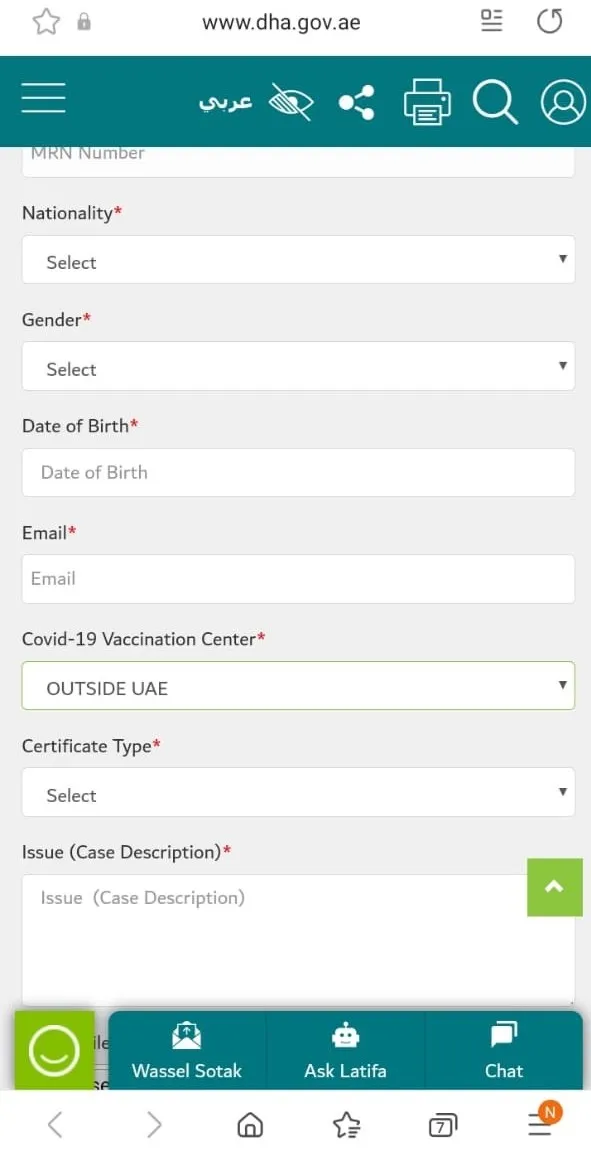Tap the browser bookmark star icon

(x=46, y=22)
